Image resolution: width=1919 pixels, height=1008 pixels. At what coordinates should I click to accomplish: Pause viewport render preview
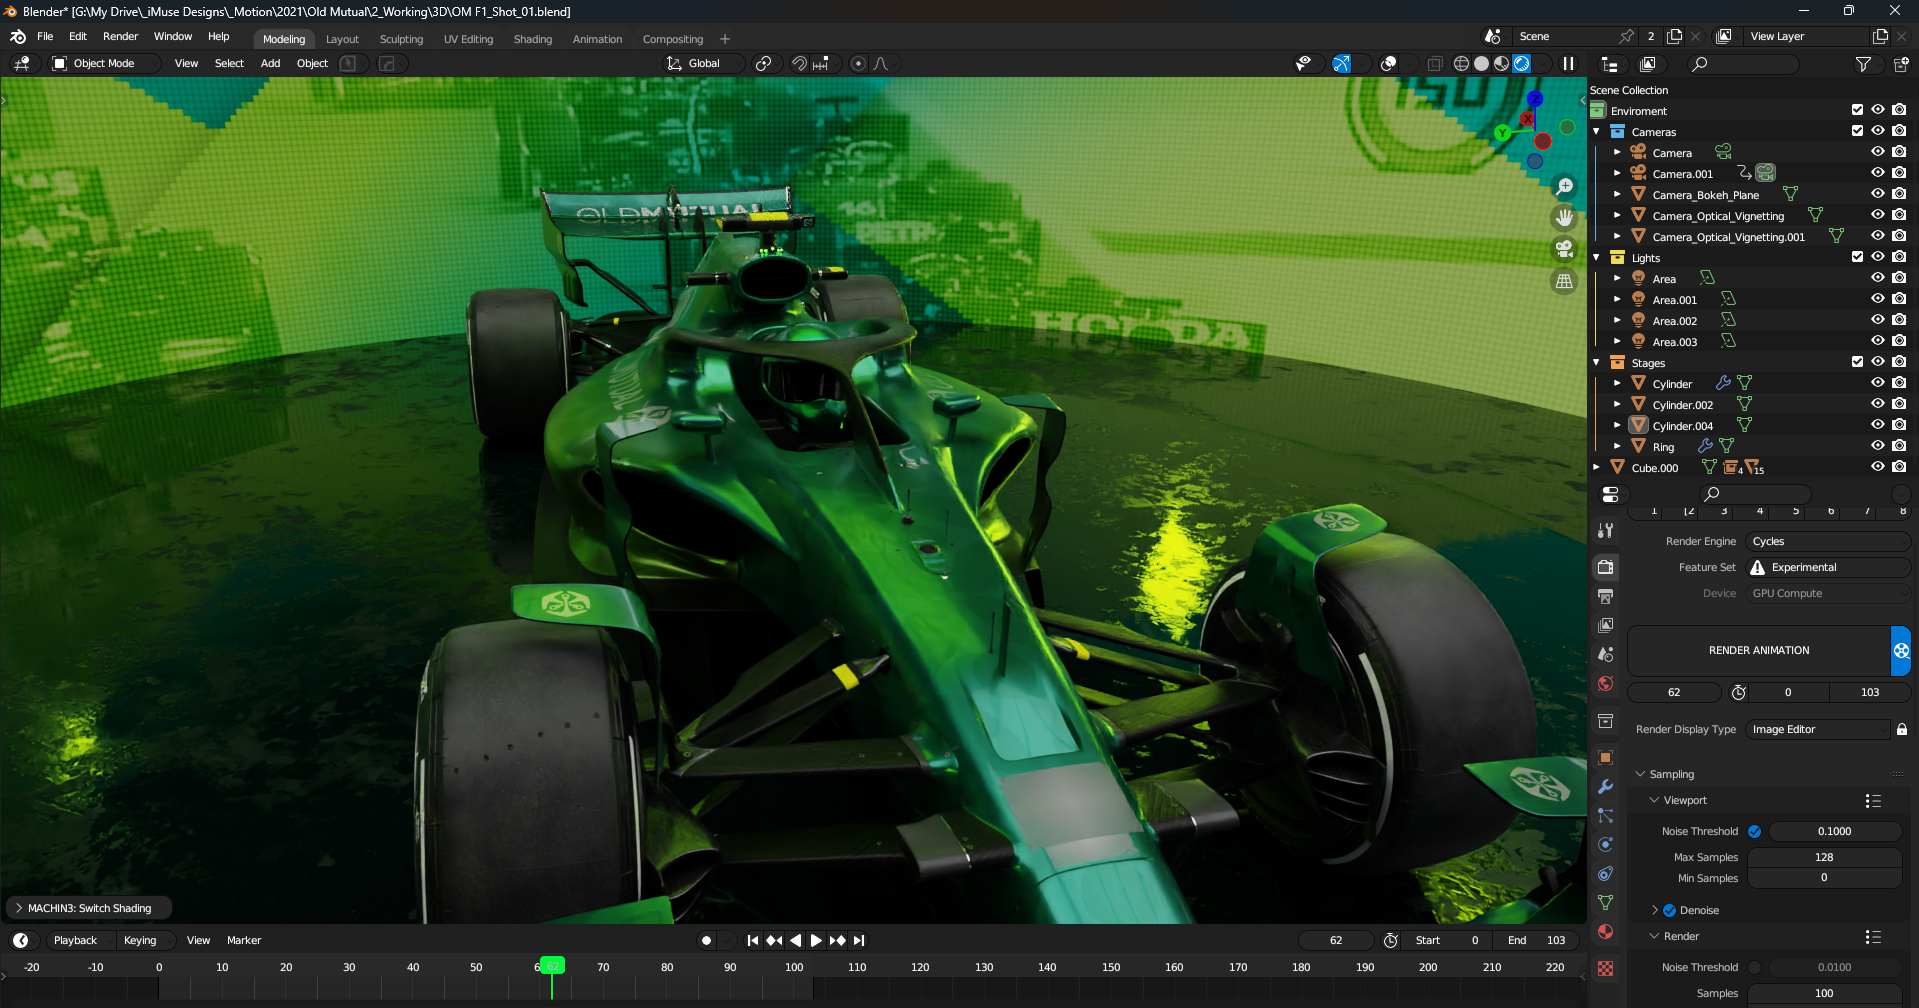[x=1568, y=63]
